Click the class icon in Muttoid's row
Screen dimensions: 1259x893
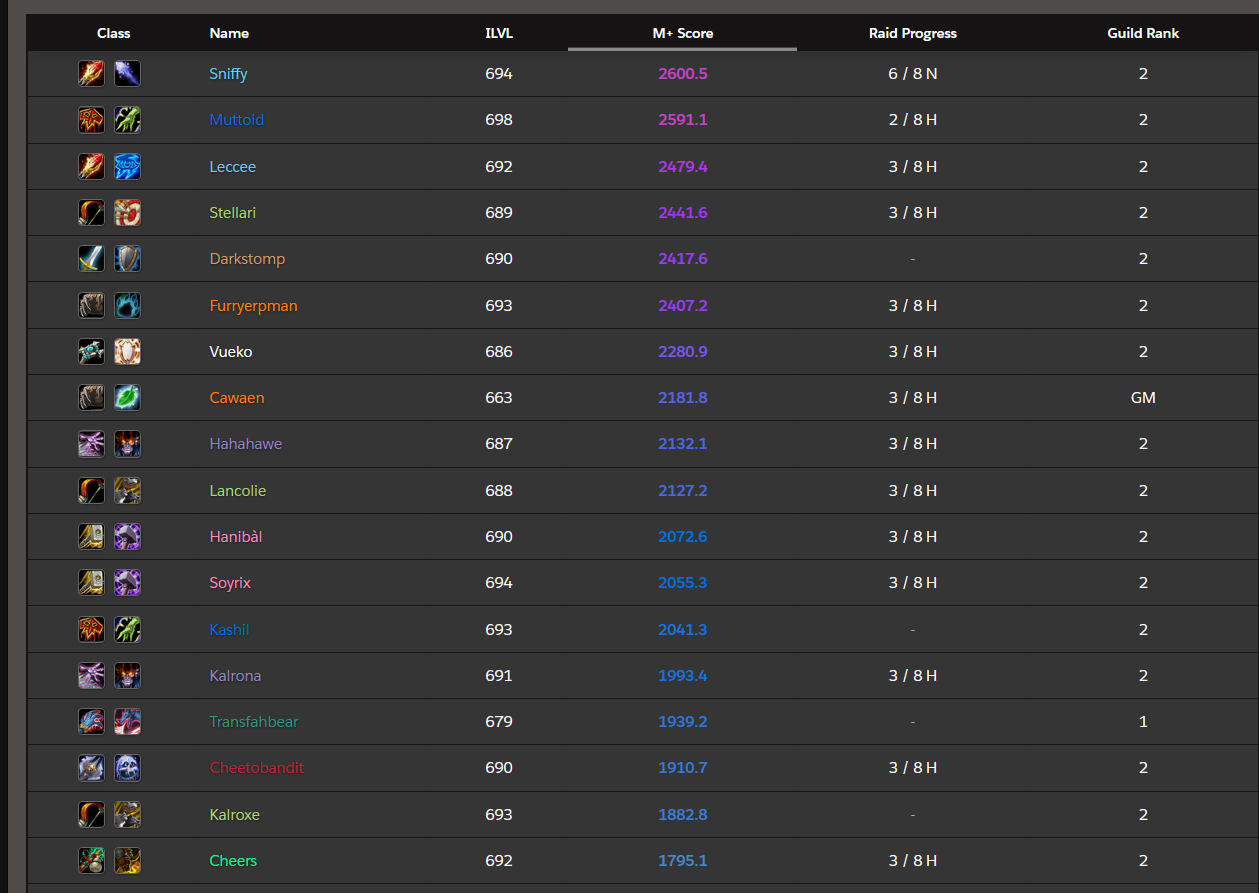coord(91,120)
